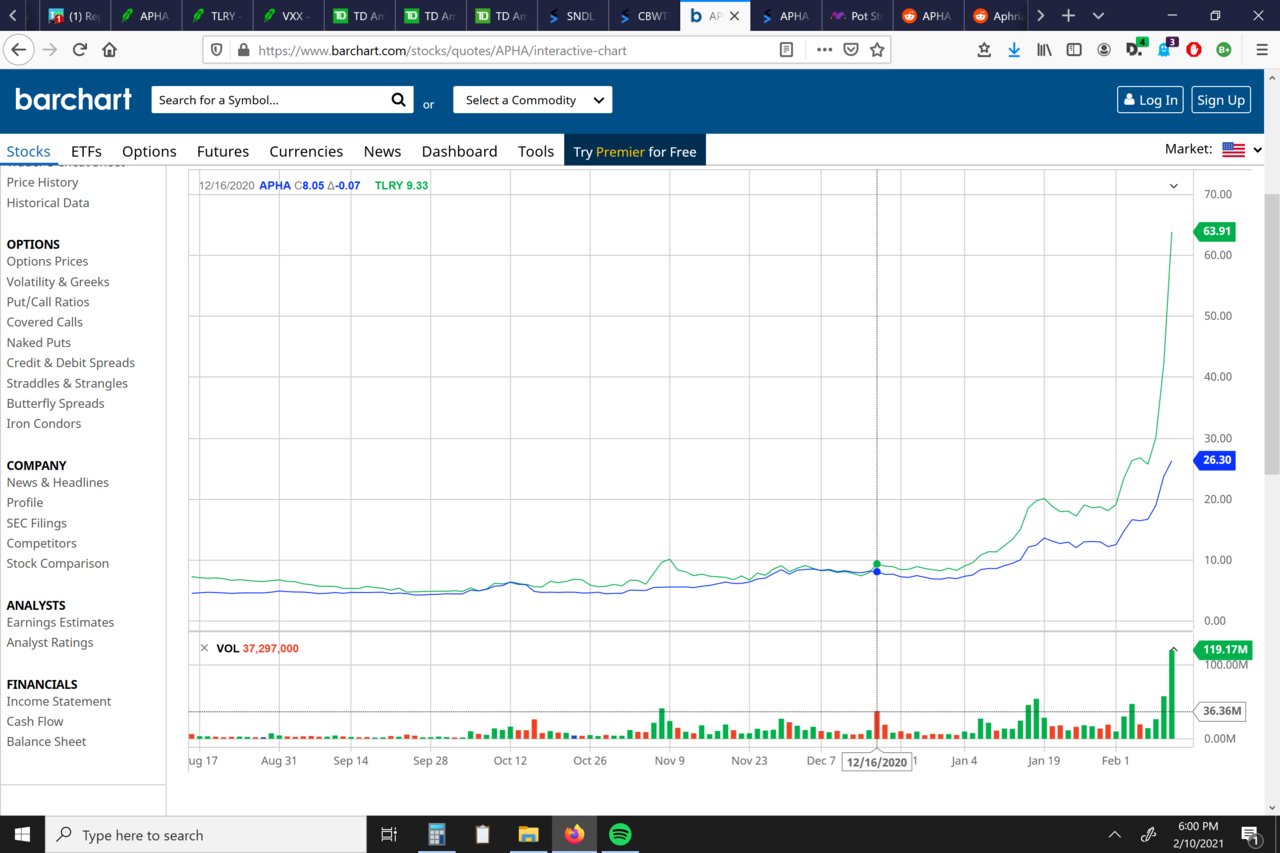List all tabs dropdown arrow
Screen dimensions: 1280x853
click(1098, 15)
